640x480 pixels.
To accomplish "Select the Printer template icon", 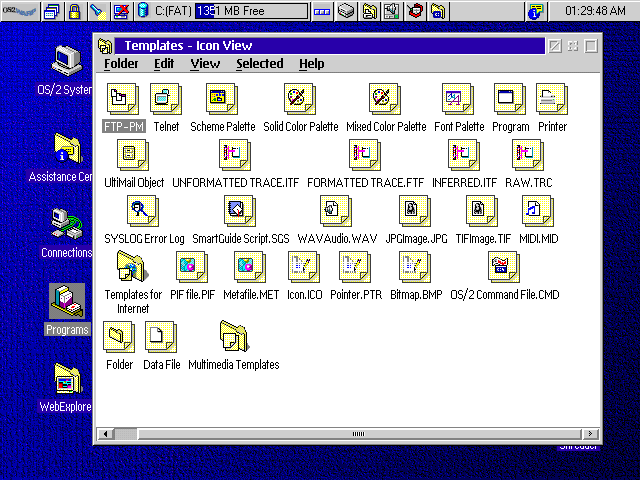I will tap(552, 99).
